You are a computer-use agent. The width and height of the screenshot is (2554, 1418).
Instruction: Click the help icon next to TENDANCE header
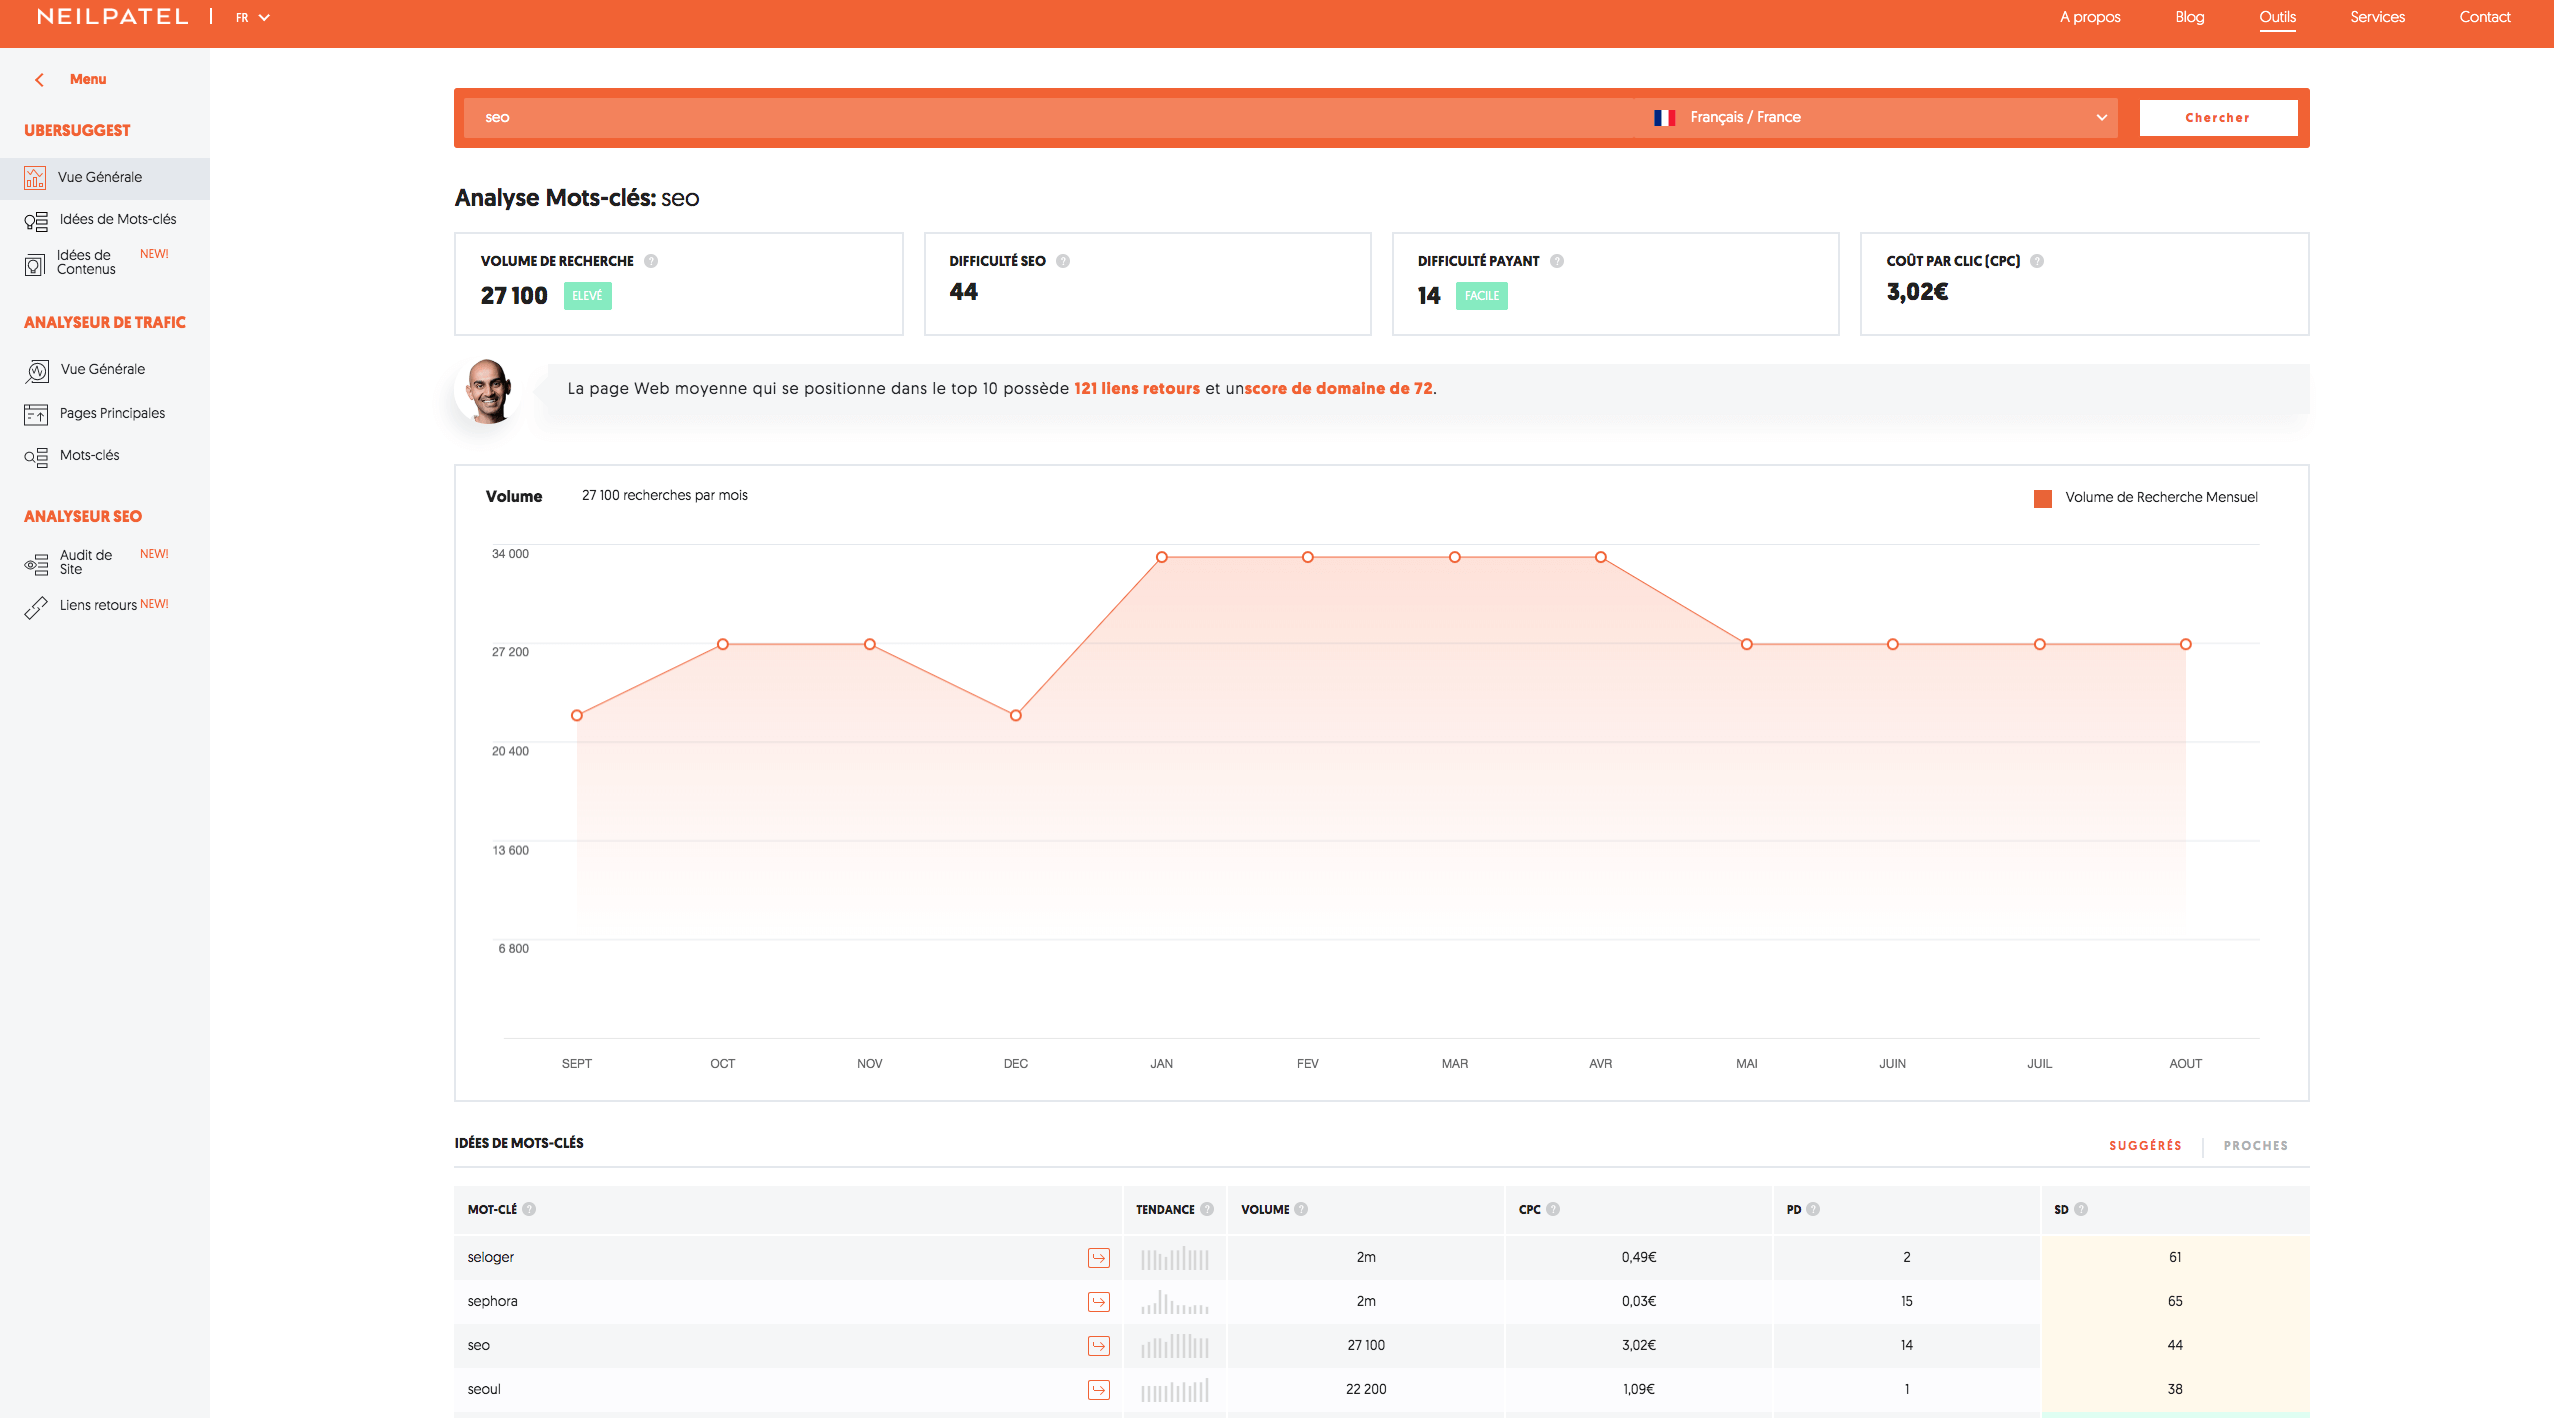tap(1207, 1209)
